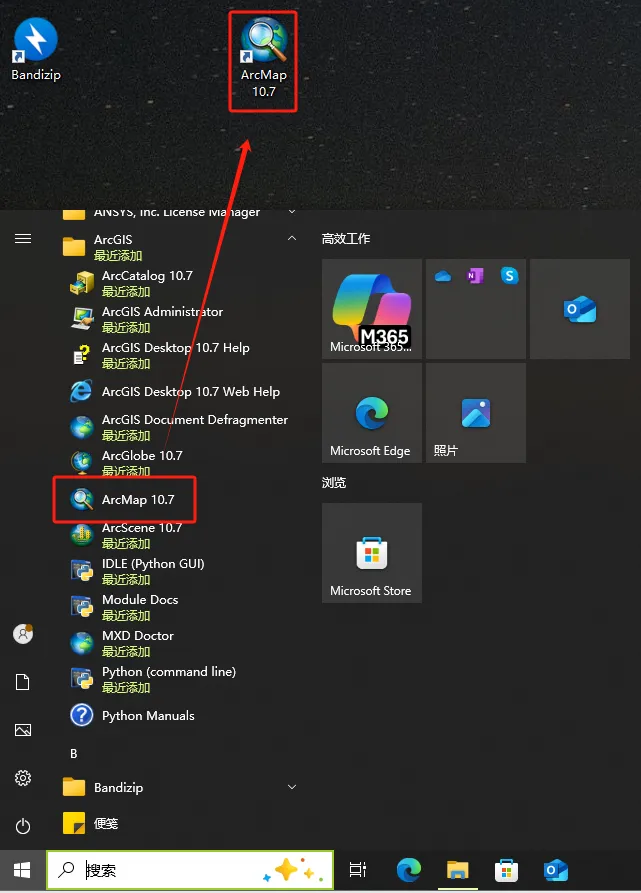This screenshot has height=893, width=641.
Task: Open OneNote in the tile folder
Action: click(475, 276)
